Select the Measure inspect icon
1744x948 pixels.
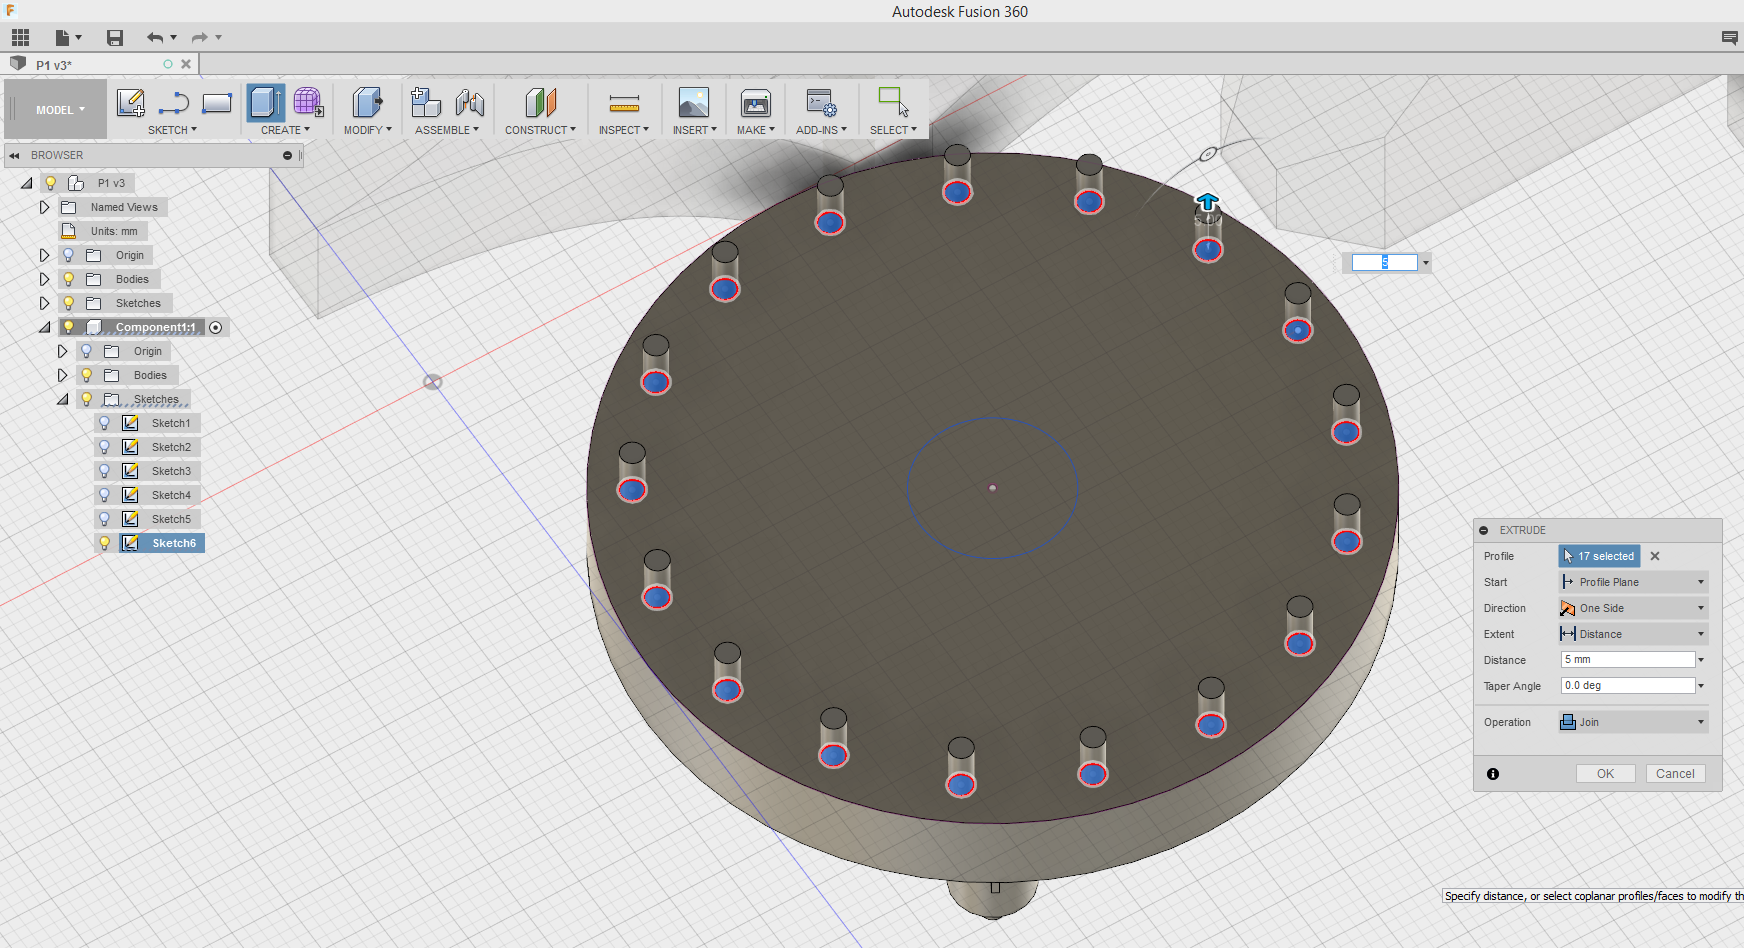624,103
